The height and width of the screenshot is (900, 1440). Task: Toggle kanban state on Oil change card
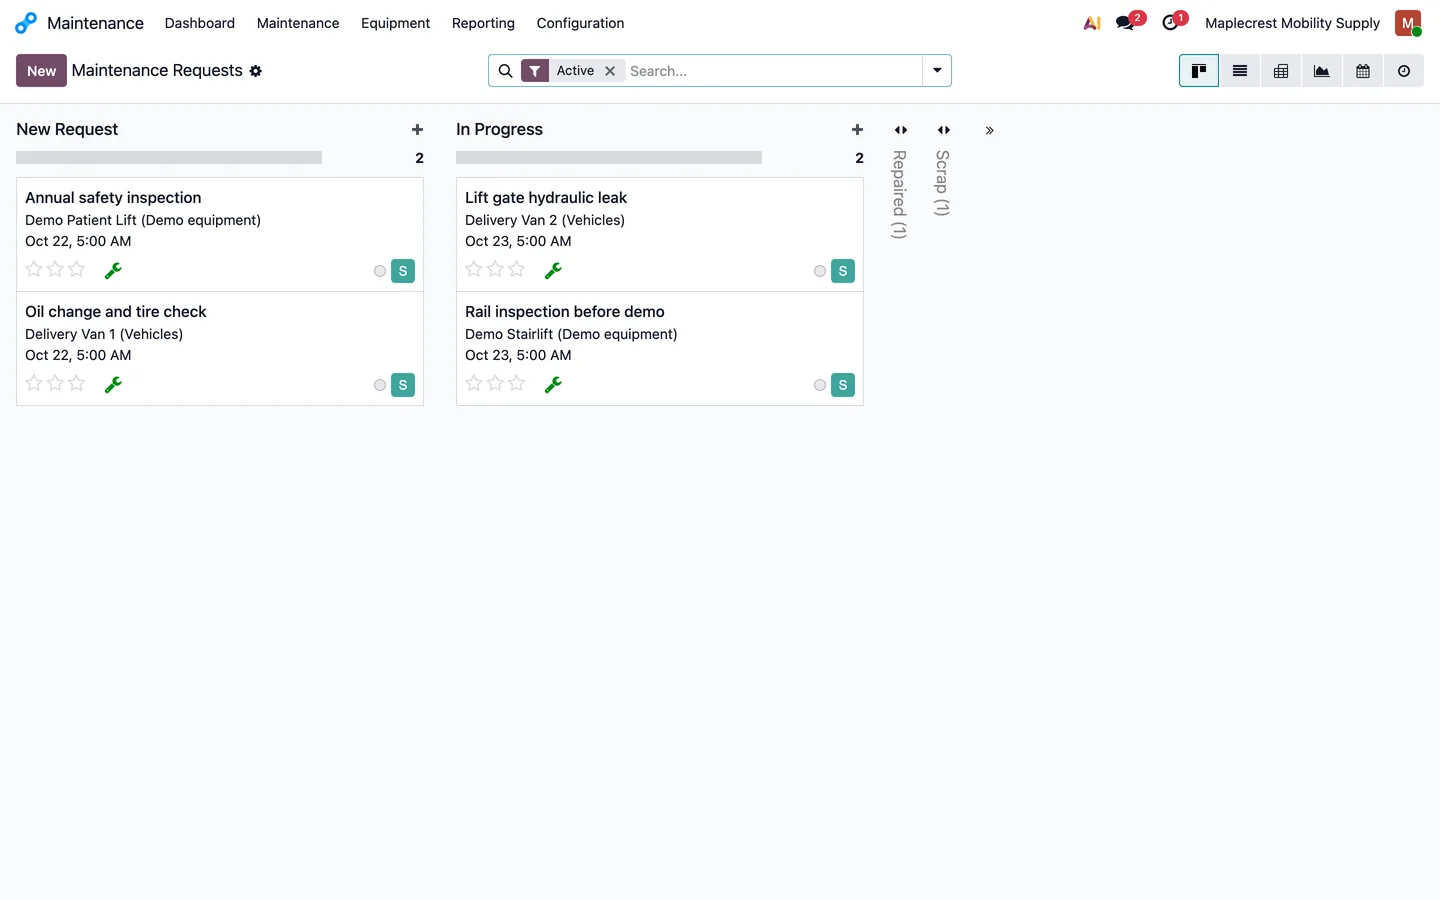click(x=380, y=385)
